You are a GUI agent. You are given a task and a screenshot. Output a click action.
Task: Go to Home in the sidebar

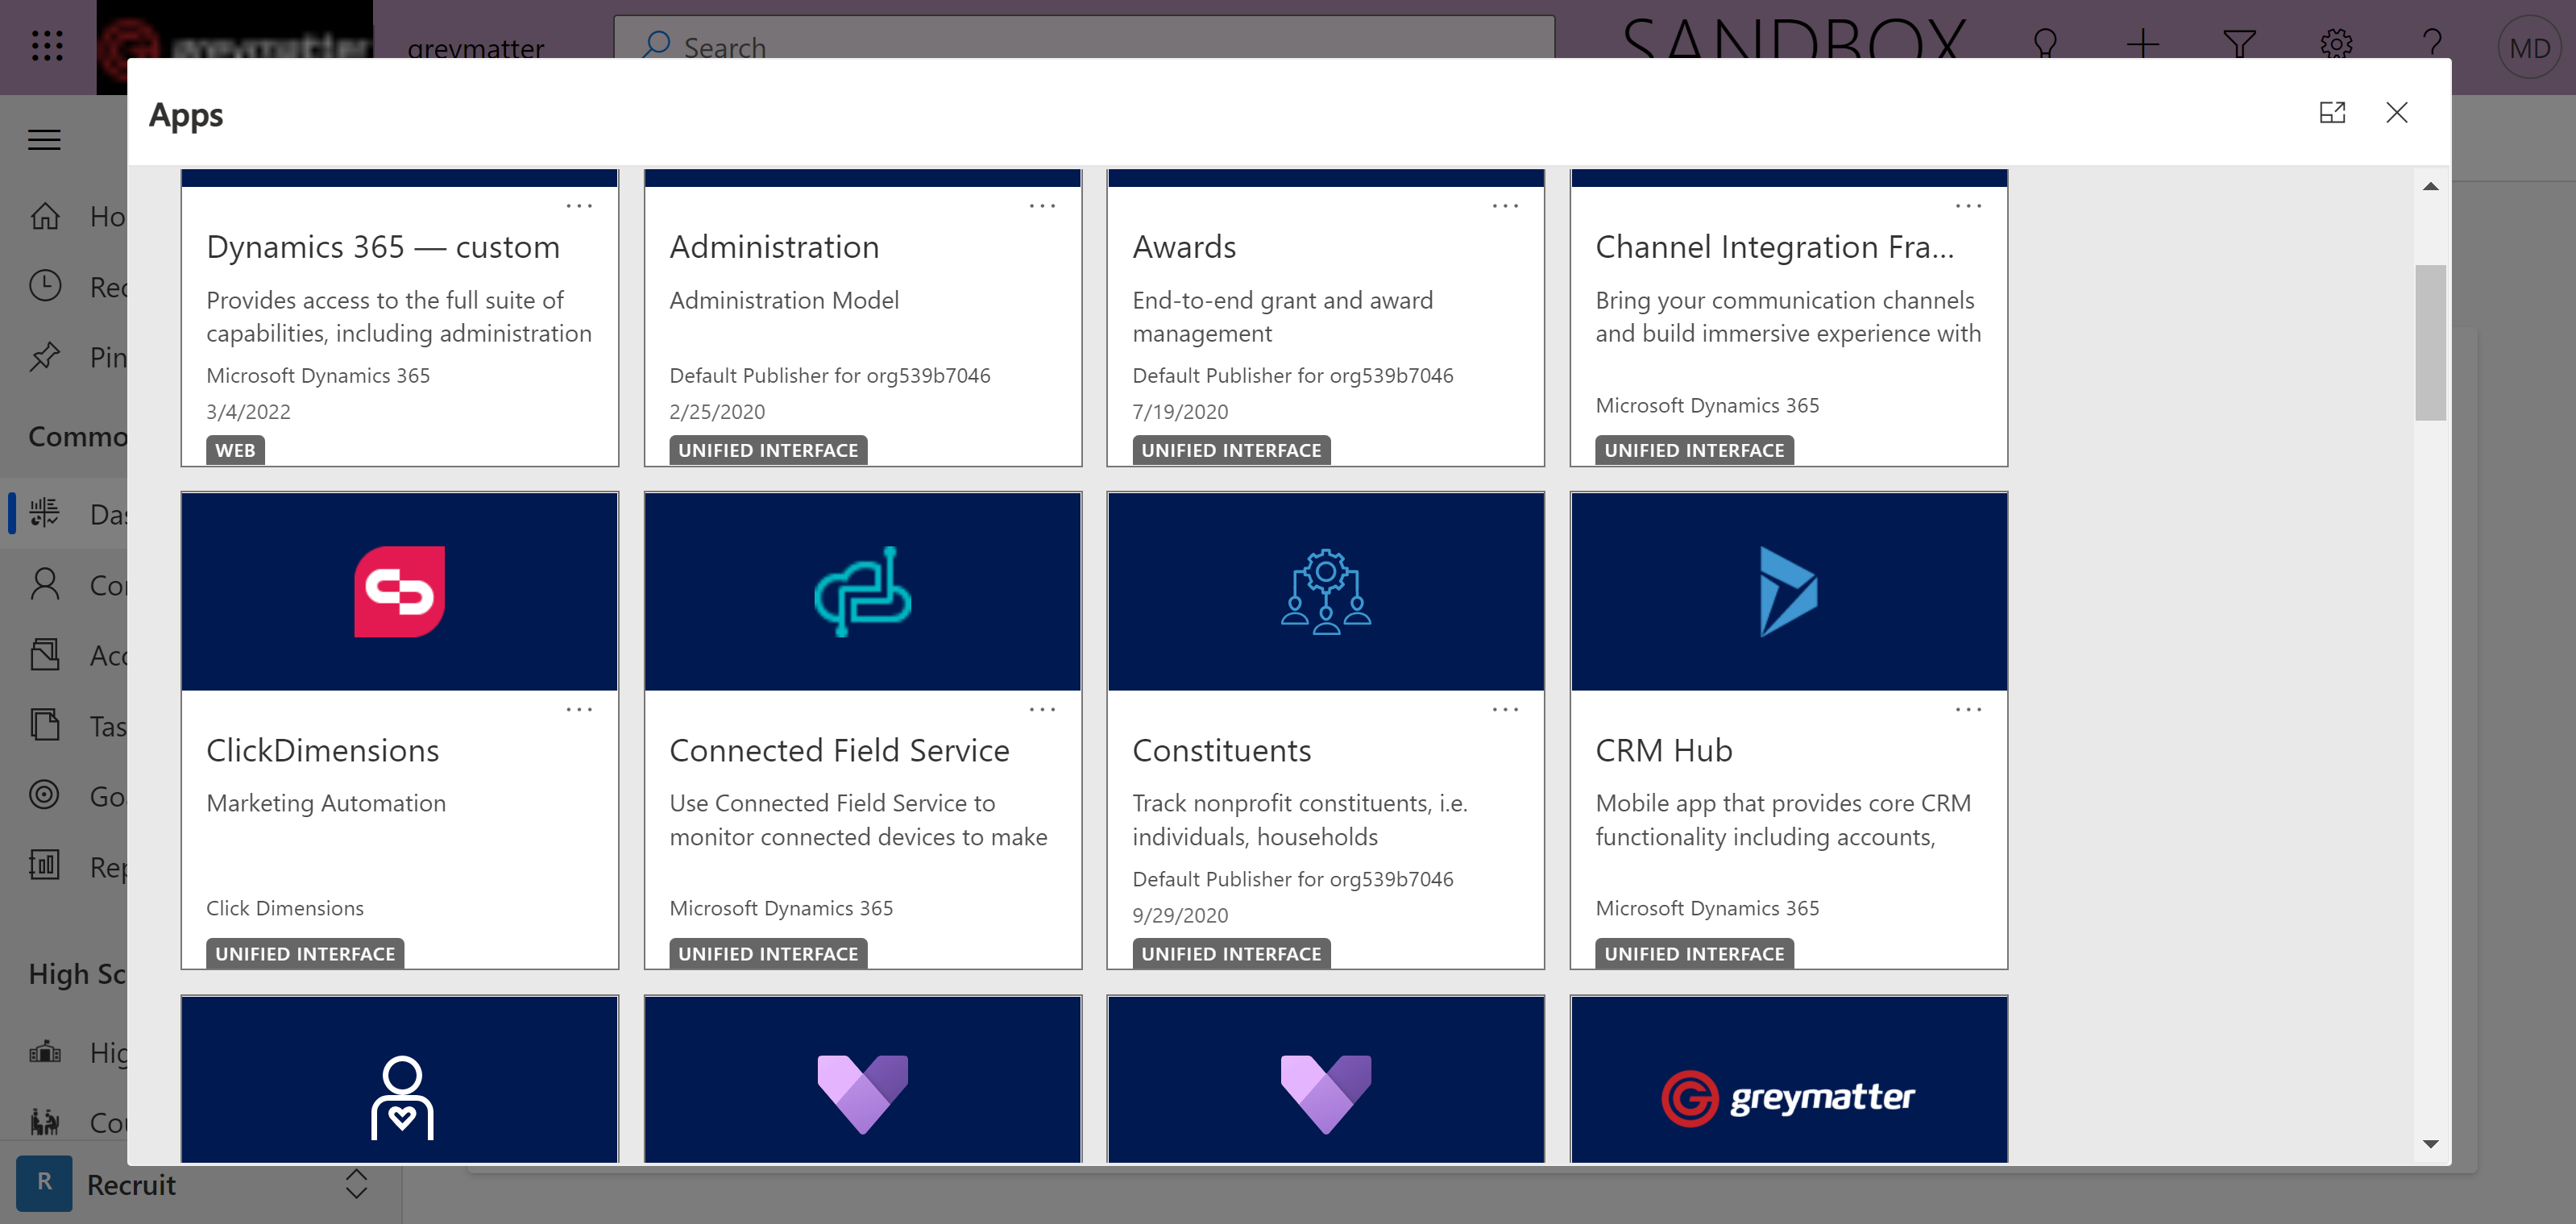tap(64, 216)
